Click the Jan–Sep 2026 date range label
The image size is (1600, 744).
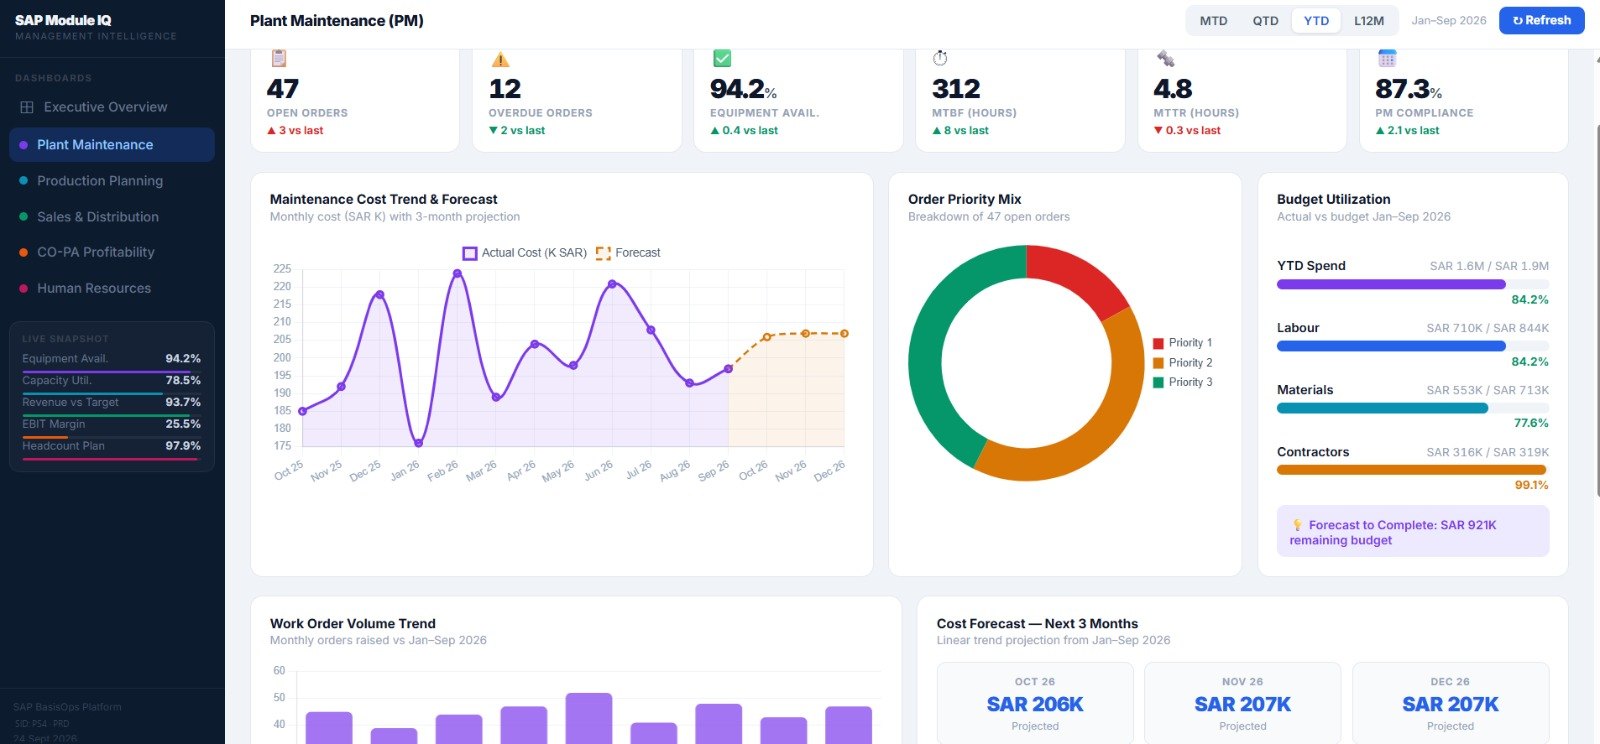click(x=1448, y=20)
